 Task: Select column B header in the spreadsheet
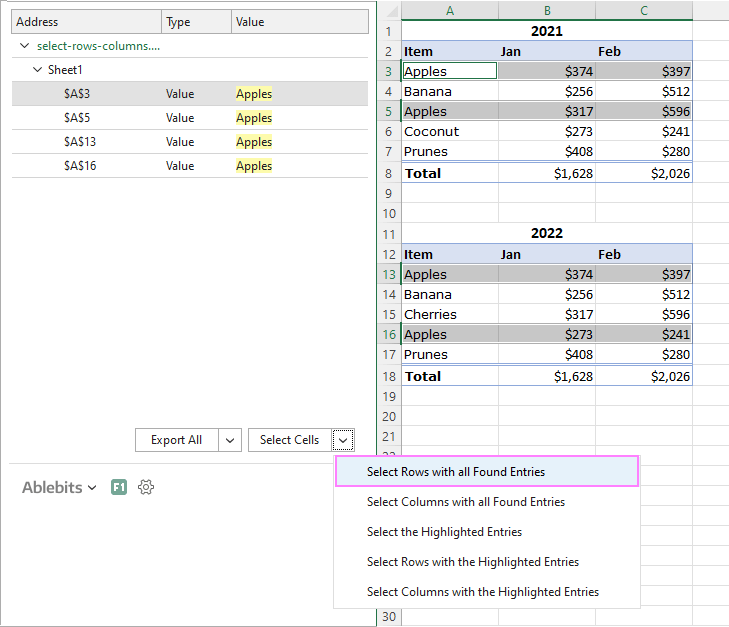(x=546, y=10)
